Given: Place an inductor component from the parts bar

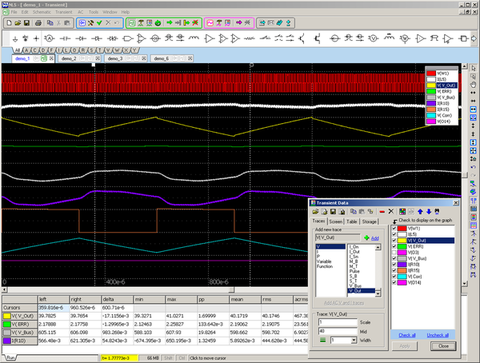Looking at the screenshot, I should pyautogui.click(x=194, y=38).
